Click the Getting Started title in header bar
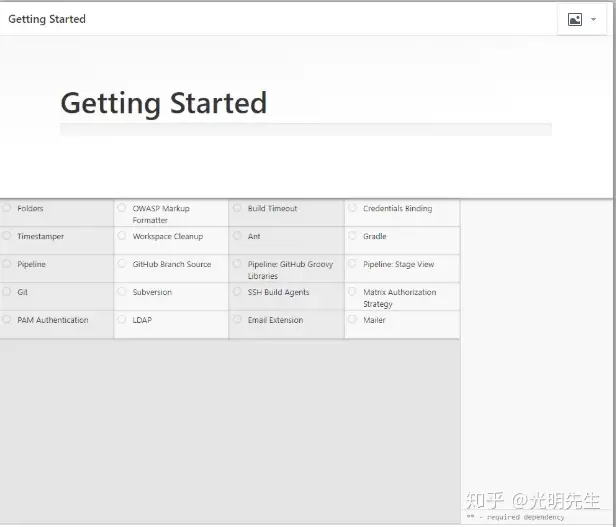The width and height of the screenshot is (616, 527). (47, 19)
